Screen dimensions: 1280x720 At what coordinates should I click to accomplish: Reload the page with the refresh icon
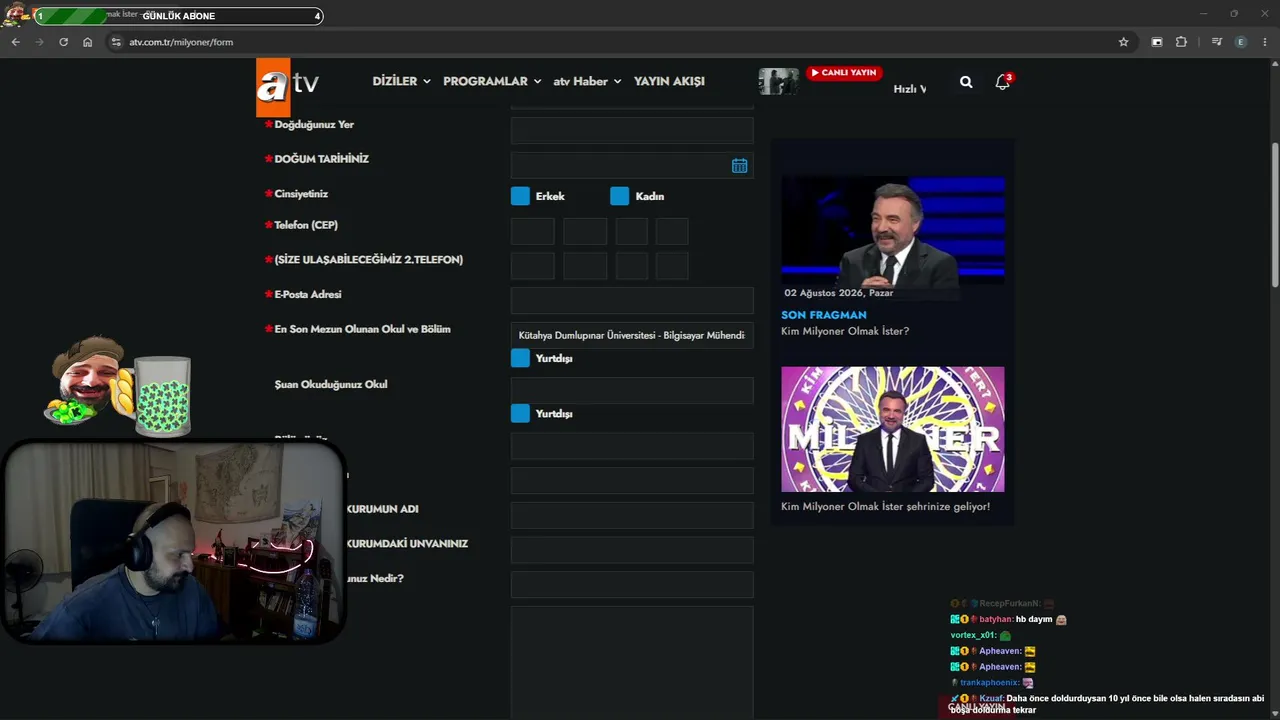63,42
